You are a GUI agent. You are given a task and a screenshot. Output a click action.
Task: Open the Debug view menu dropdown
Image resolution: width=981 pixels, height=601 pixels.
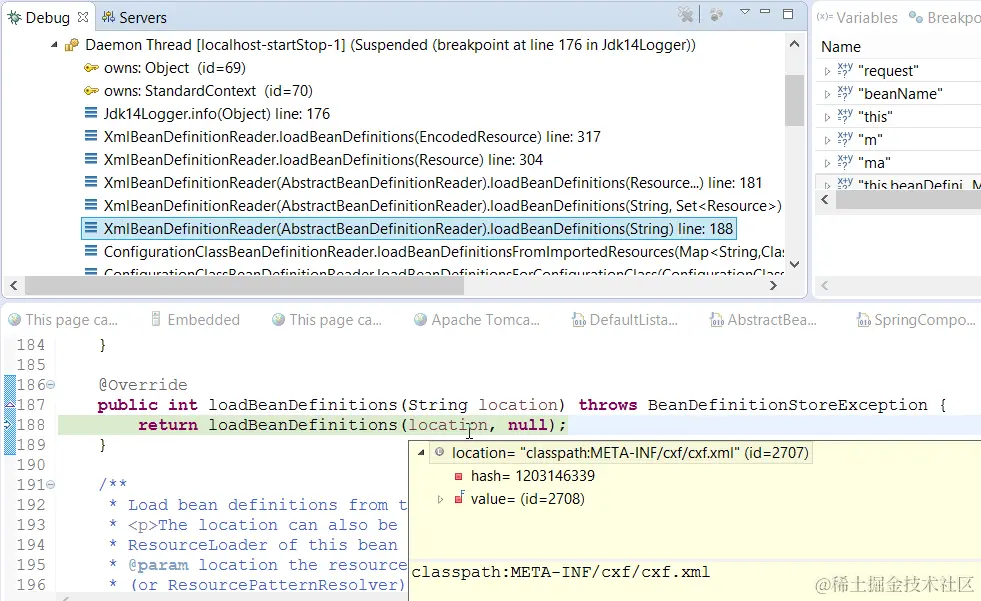click(x=745, y=12)
